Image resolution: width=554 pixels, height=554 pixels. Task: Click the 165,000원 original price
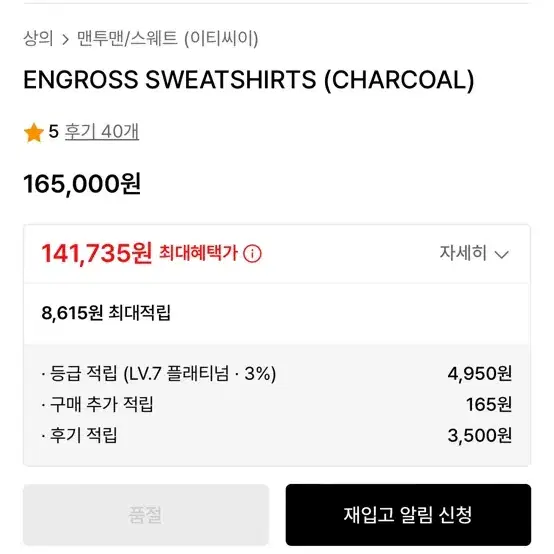pos(82,184)
